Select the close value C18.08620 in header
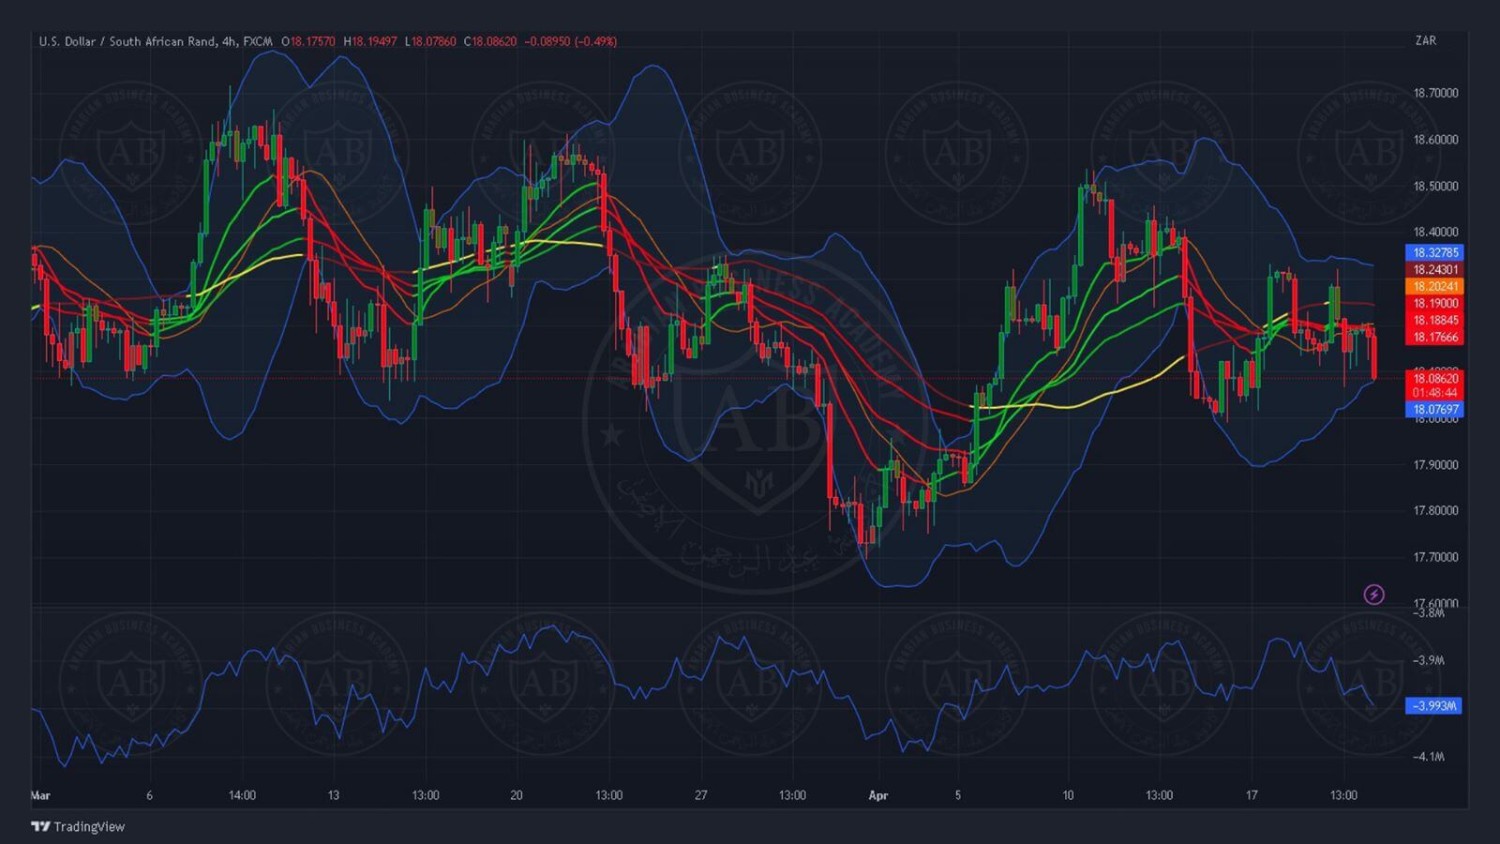This screenshot has height=844, width=1500. (490, 41)
